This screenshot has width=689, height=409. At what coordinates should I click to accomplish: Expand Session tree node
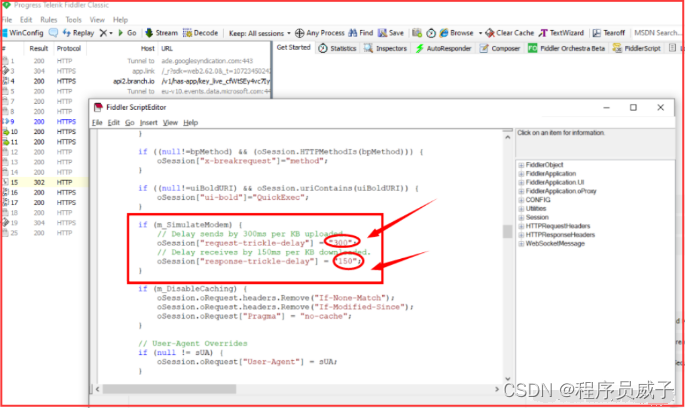click(521, 218)
